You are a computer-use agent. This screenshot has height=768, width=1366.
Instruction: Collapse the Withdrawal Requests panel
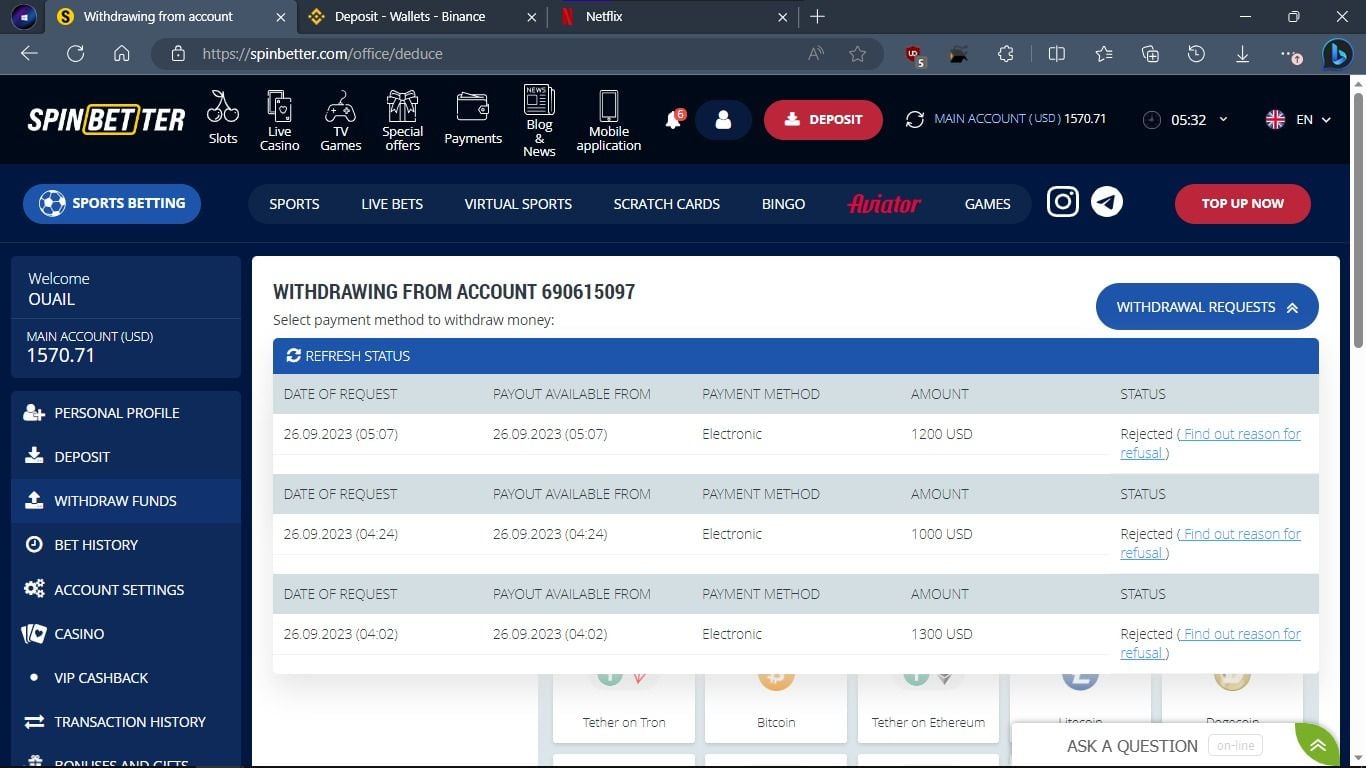click(1207, 307)
